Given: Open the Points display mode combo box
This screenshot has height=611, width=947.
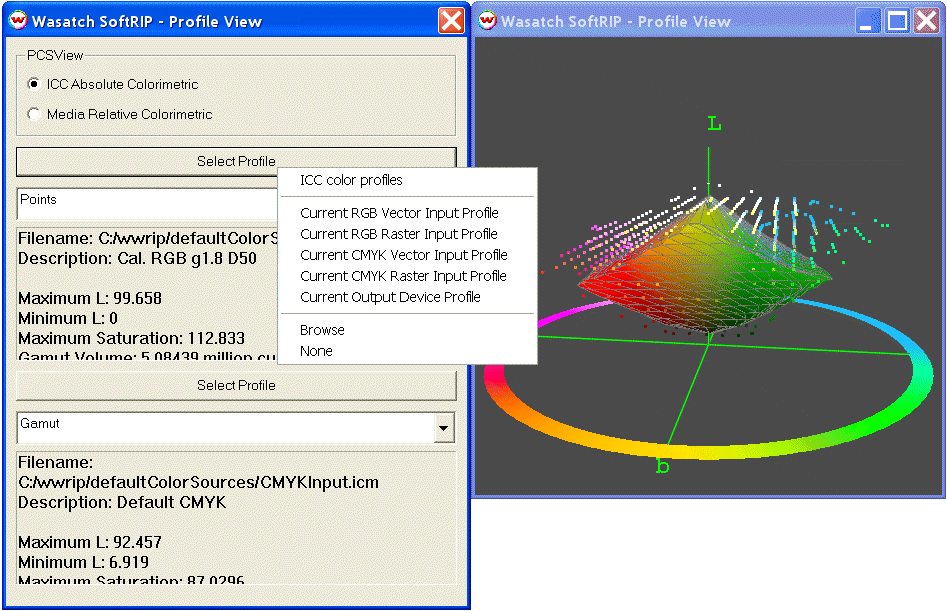Looking at the screenshot, I should tap(147, 203).
